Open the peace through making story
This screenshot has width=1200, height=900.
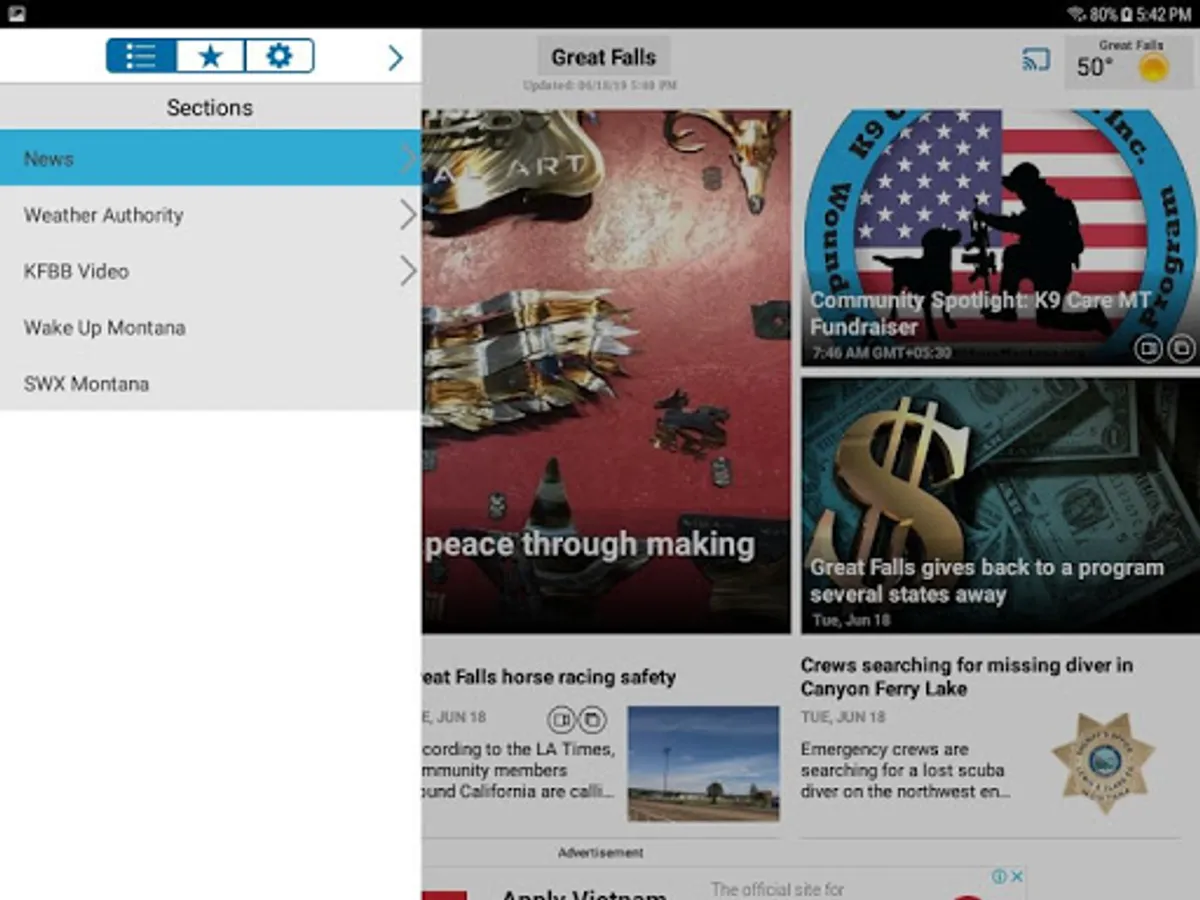pyautogui.click(x=606, y=371)
